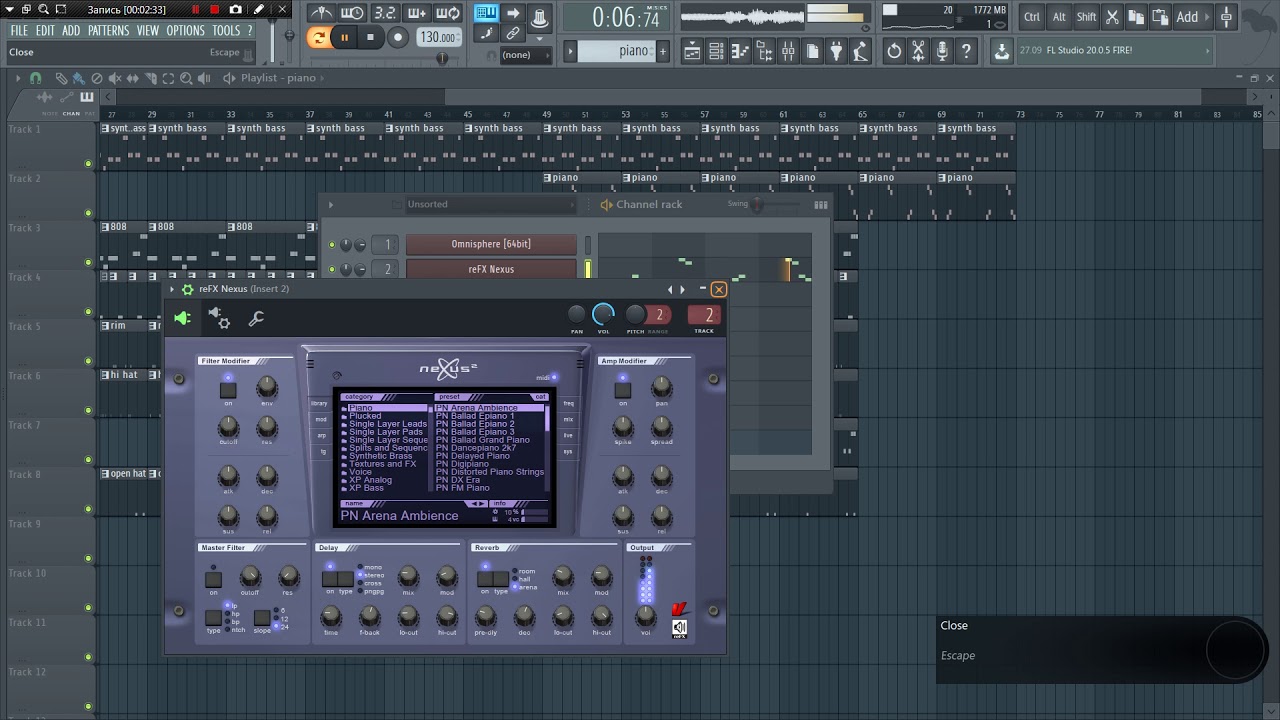Toggle the Amp Modifier on button
1280x720 pixels.
point(623,390)
